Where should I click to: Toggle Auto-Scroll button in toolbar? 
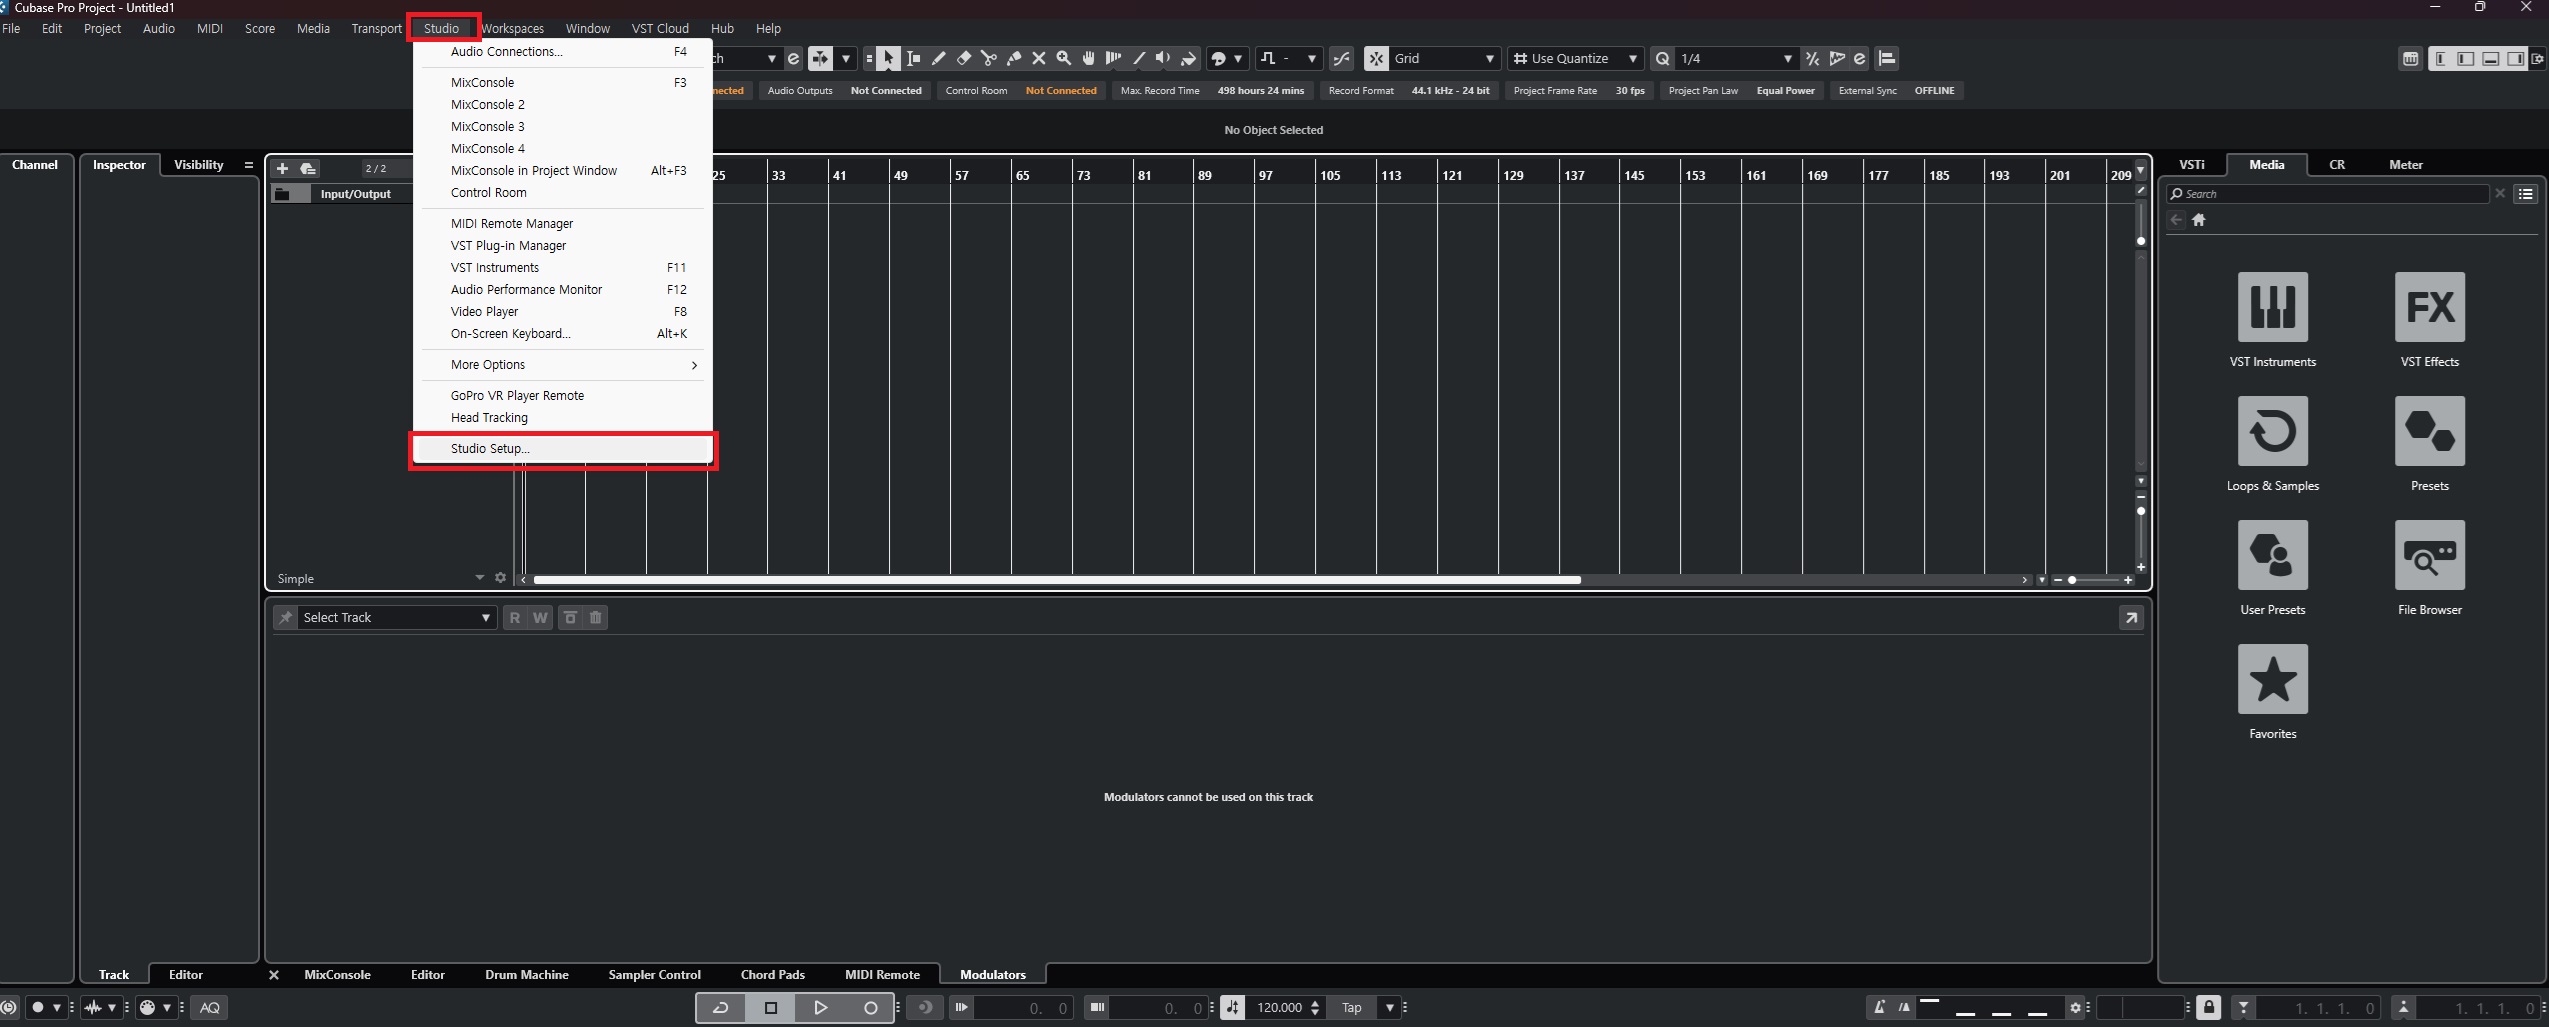[x=819, y=58]
